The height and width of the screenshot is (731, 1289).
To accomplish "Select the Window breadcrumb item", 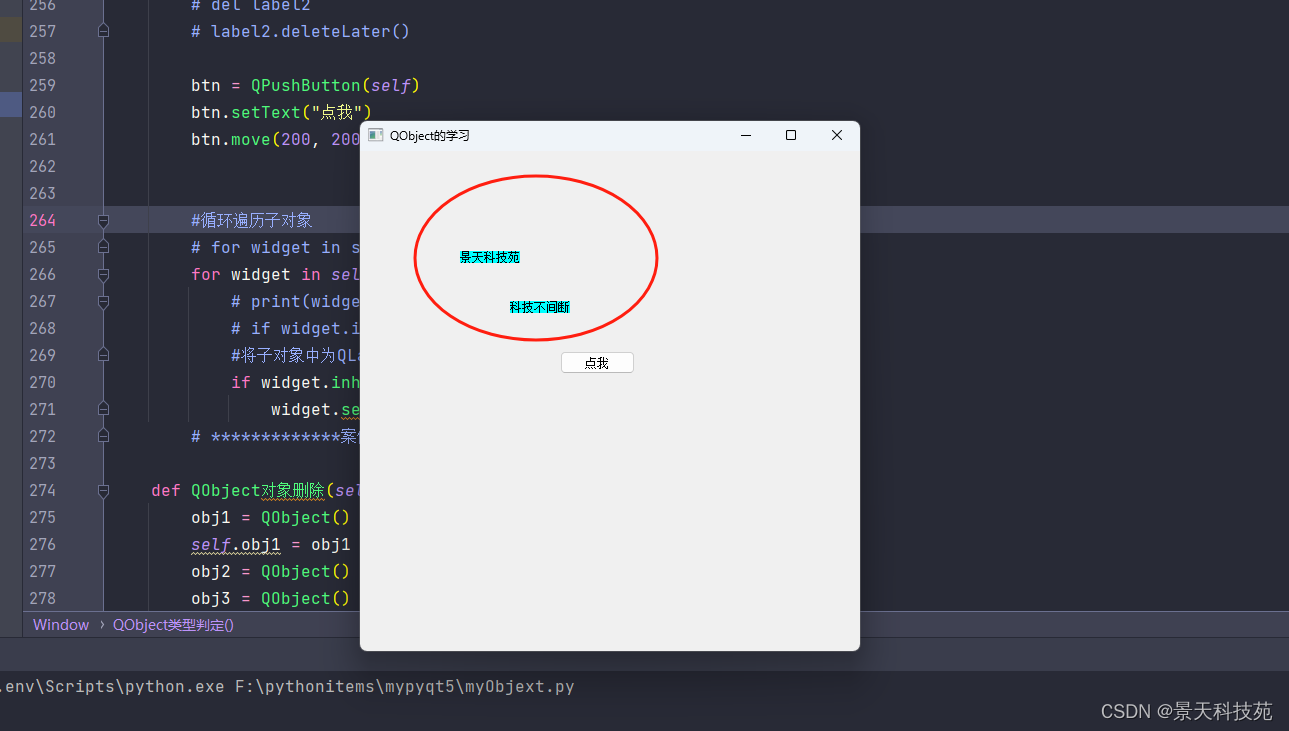I will coord(61,625).
